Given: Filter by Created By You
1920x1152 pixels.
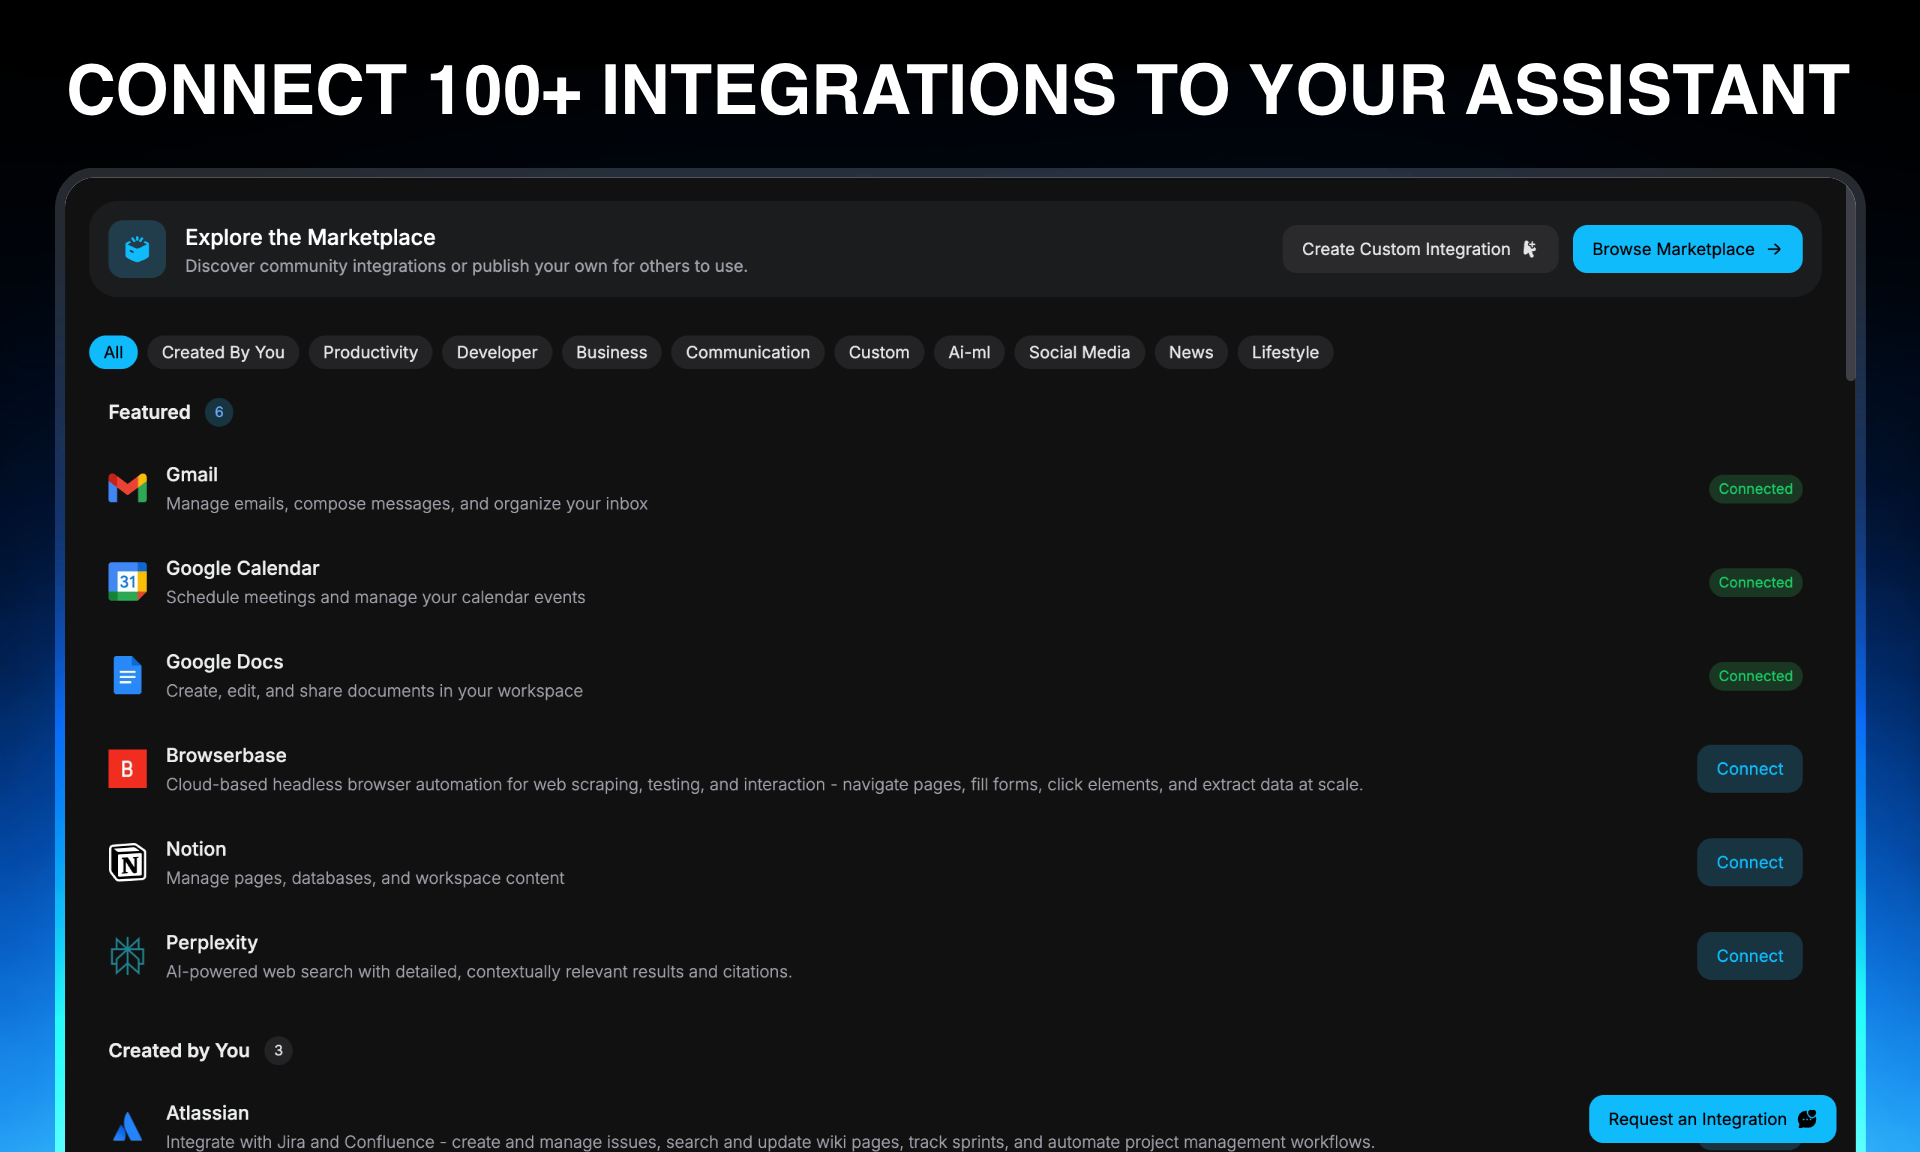Looking at the screenshot, I should coord(223,352).
